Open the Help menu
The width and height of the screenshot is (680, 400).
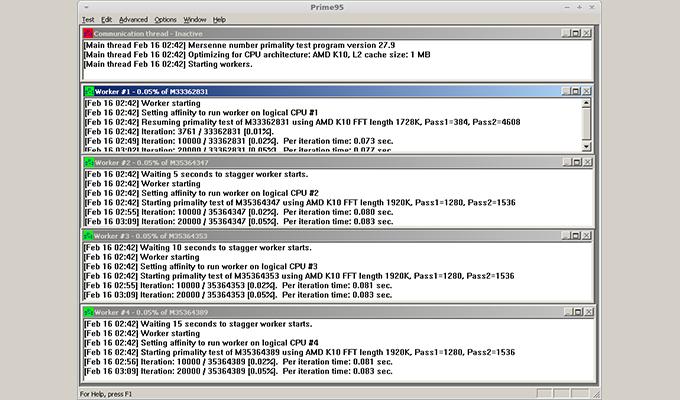click(219, 20)
